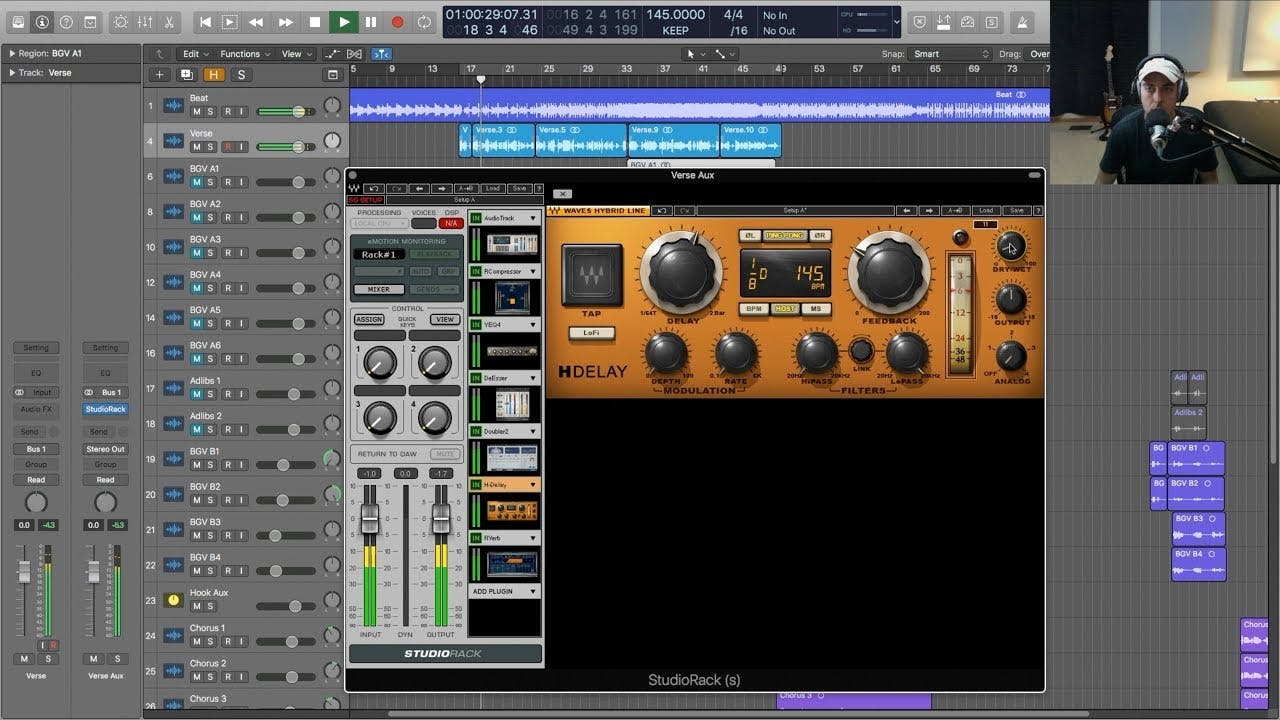The image size is (1280, 720).
Task: Toggle the Flex show/hide button
Action: (356, 54)
